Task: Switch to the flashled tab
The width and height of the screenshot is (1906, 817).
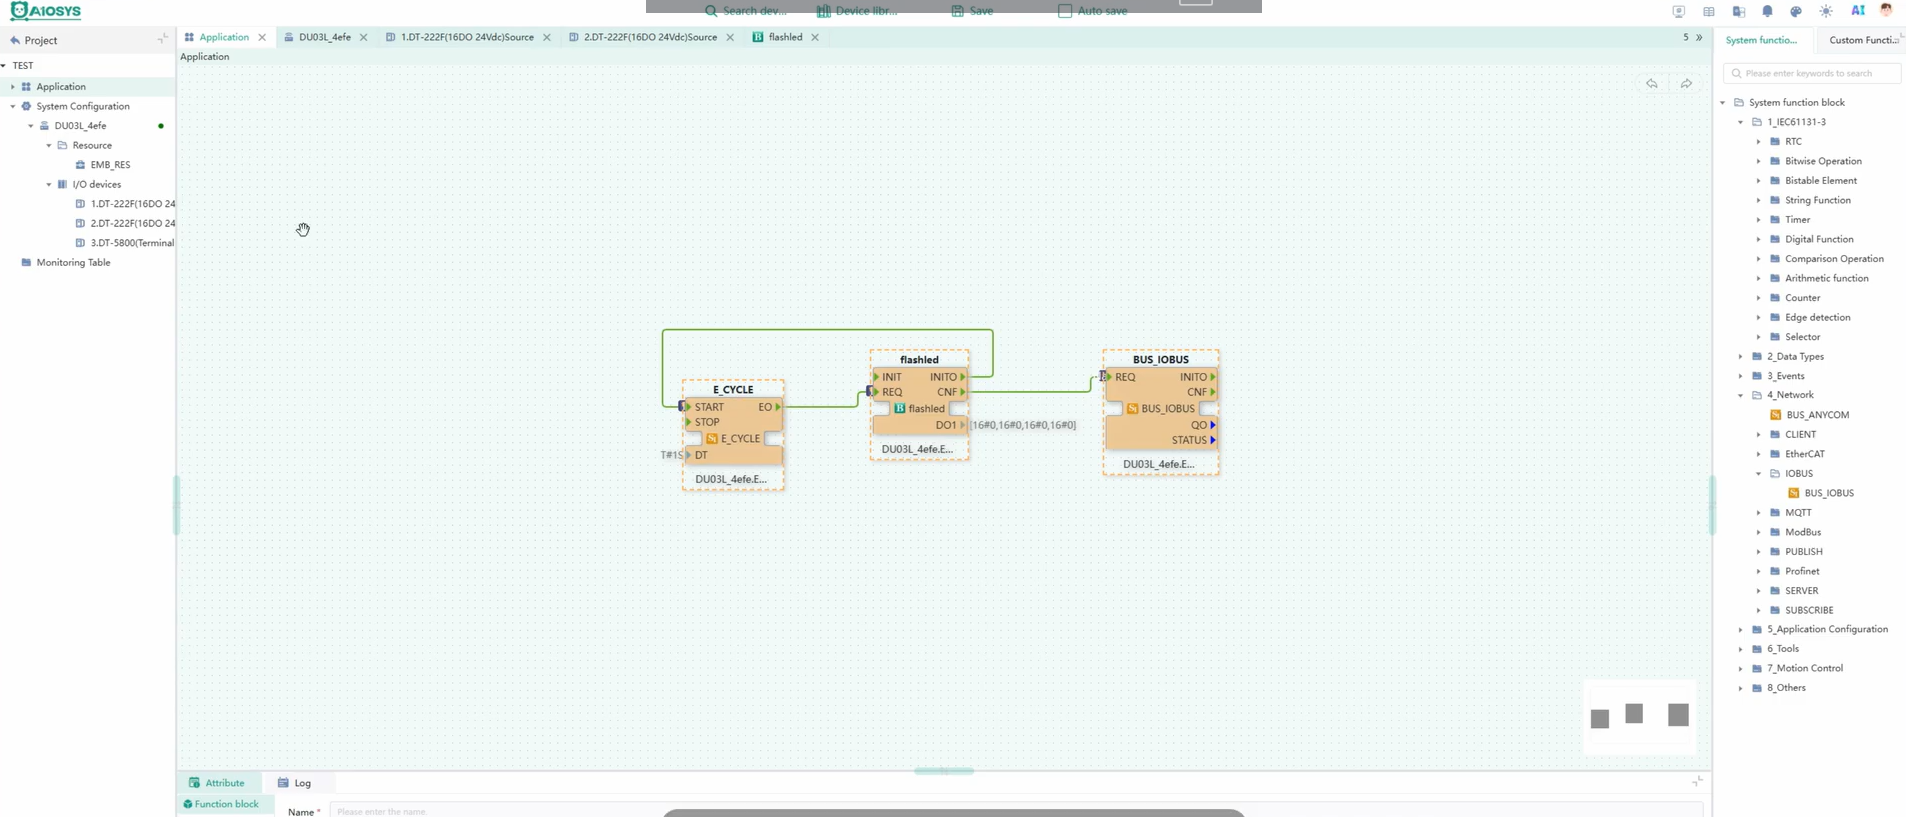Action: click(785, 37)
